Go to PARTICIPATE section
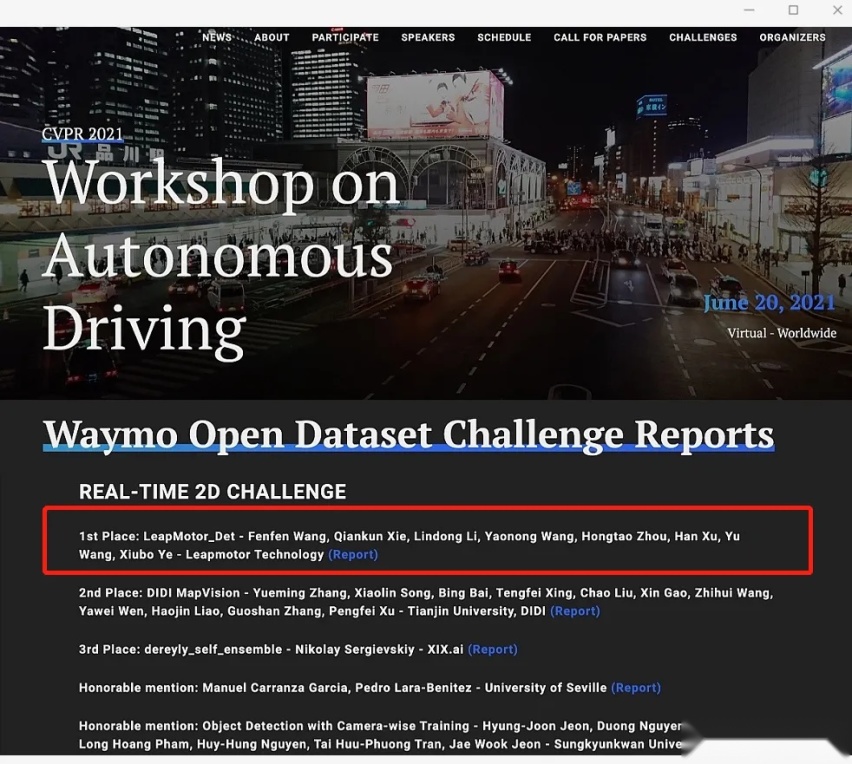Image resolution: width=852 pixels, height=764 pixels. point(345,37)
